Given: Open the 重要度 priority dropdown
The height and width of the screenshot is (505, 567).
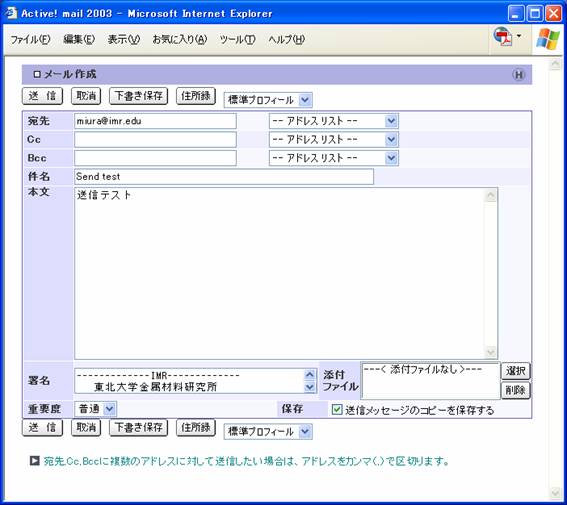Looking at the screenshot, I should [x=95, y=409].
